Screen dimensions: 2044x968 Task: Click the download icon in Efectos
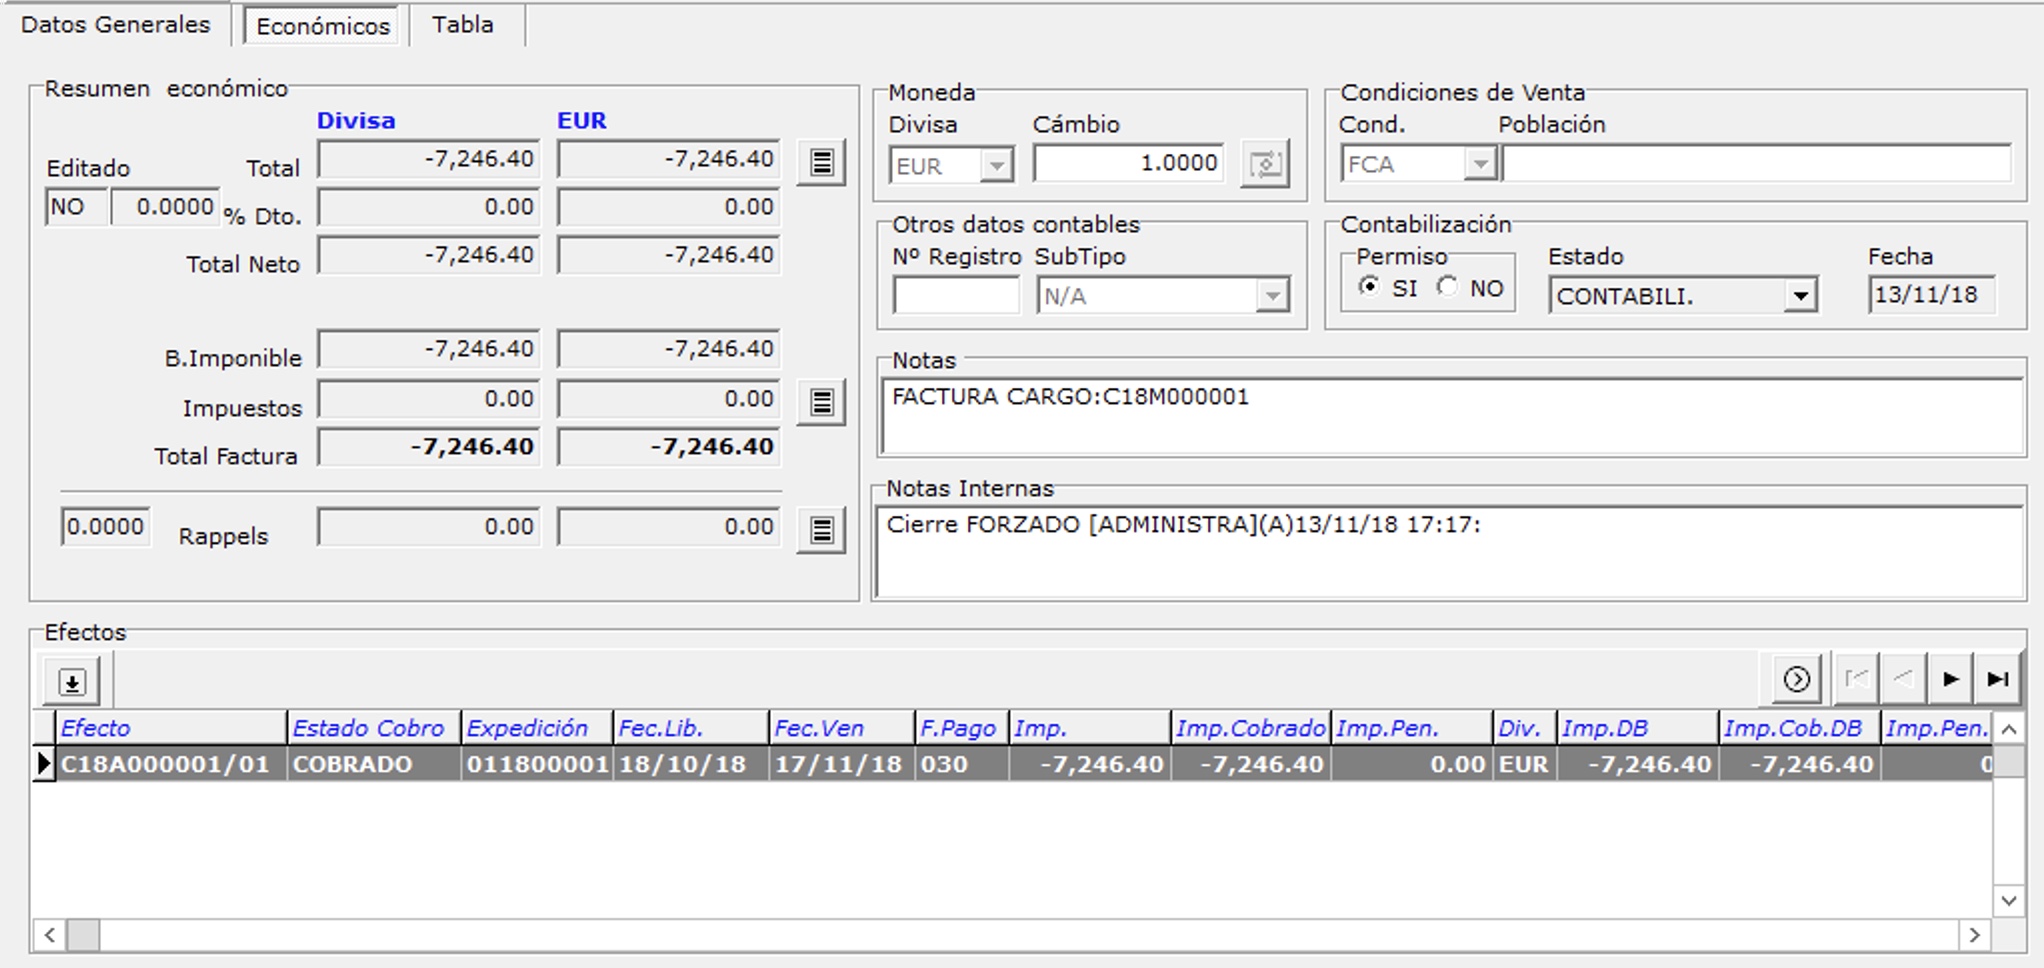coord(71,682)
